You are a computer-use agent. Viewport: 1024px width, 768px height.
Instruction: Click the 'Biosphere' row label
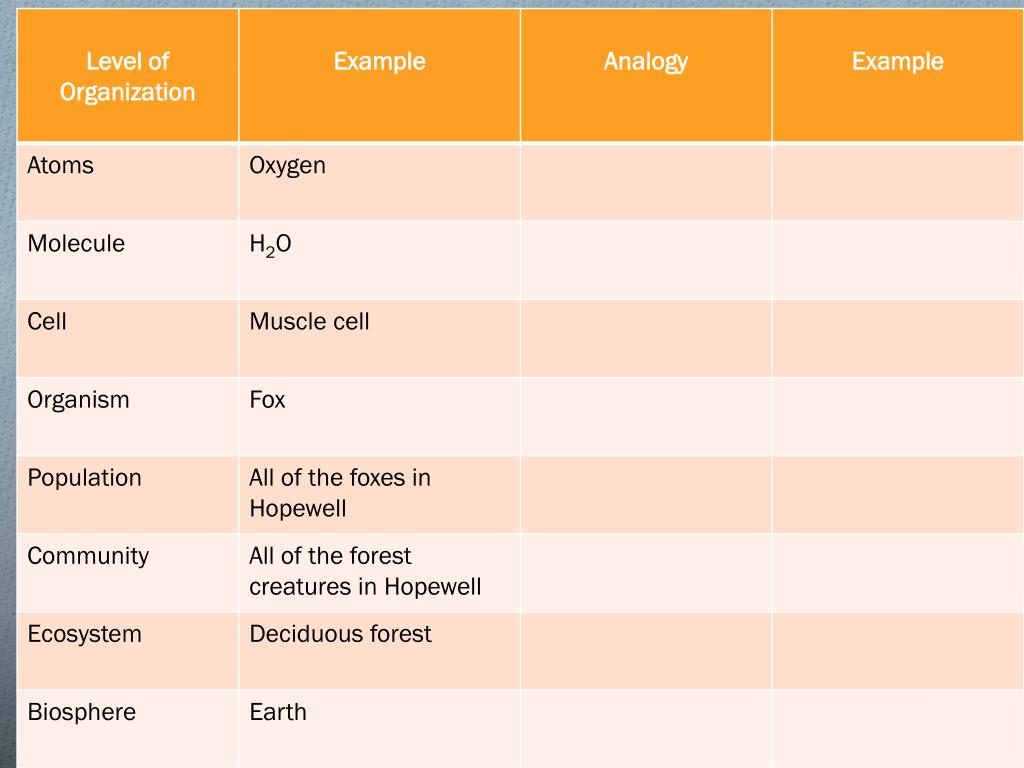click(x=127, y=728)
